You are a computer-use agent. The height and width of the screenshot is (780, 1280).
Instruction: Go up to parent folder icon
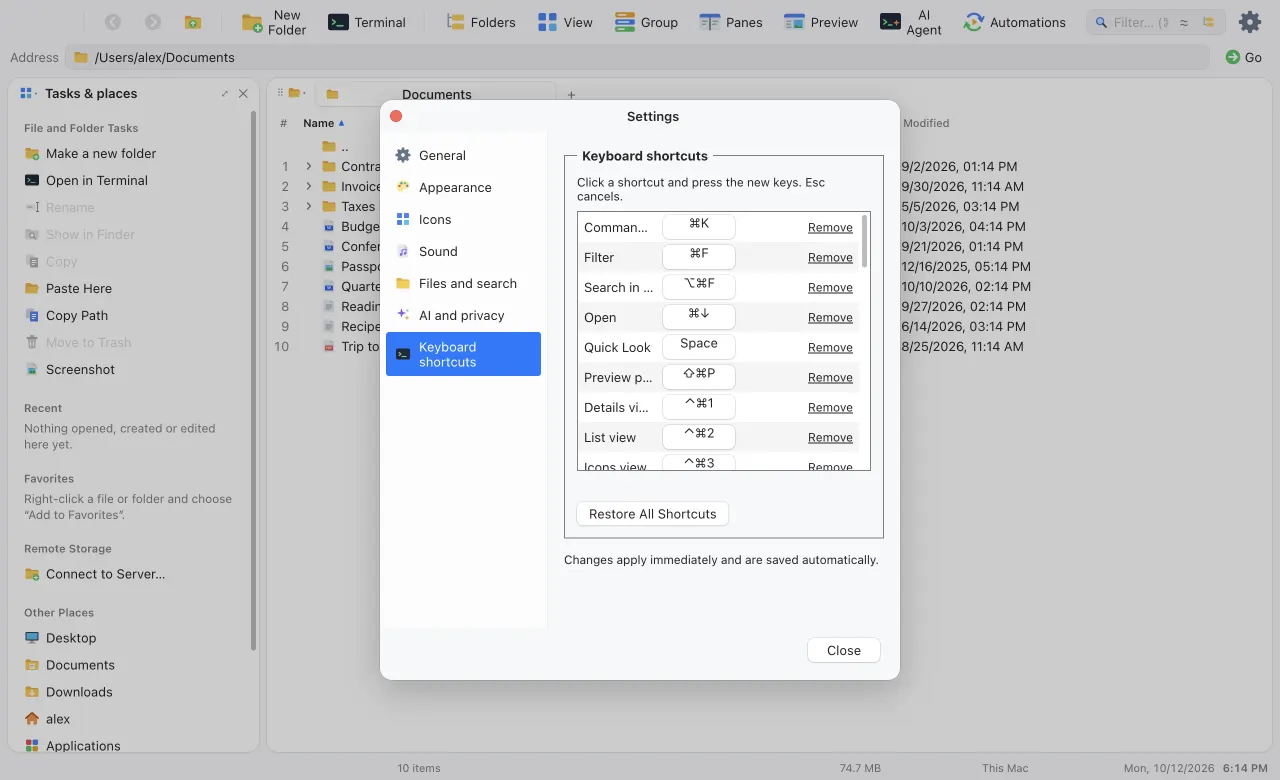click(193, 22)
